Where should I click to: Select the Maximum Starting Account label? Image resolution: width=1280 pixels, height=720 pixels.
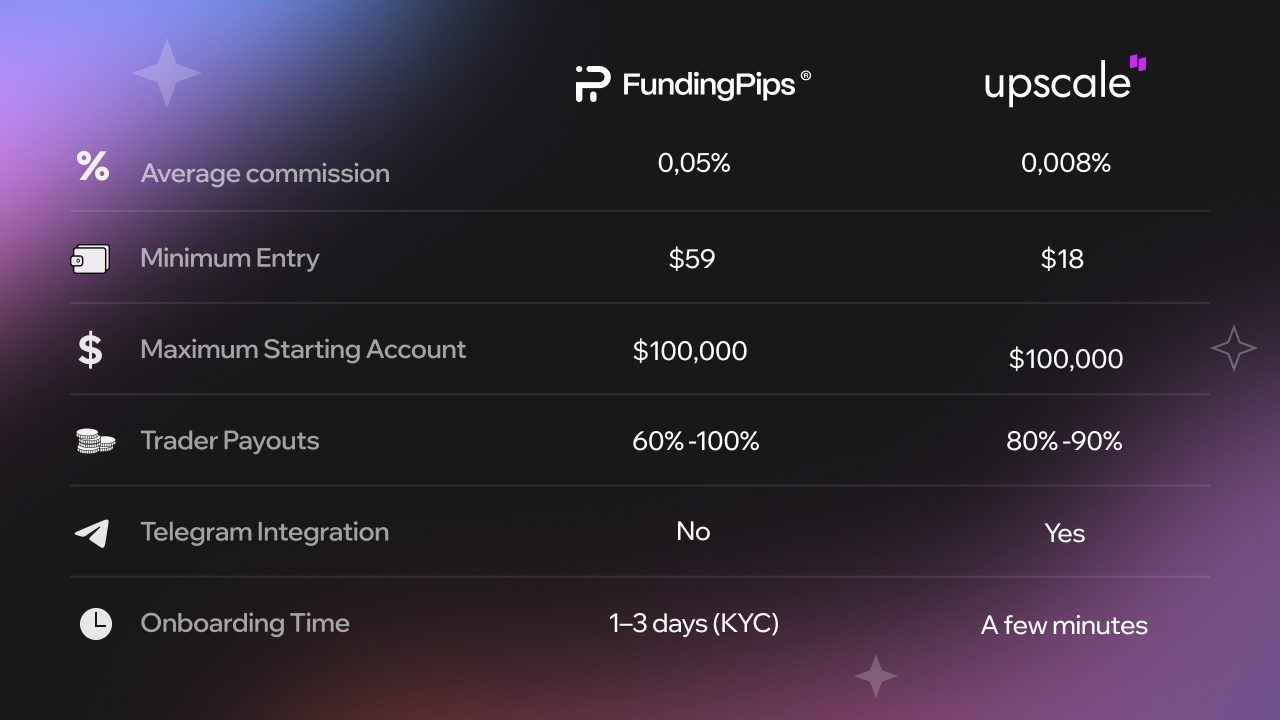303,349
